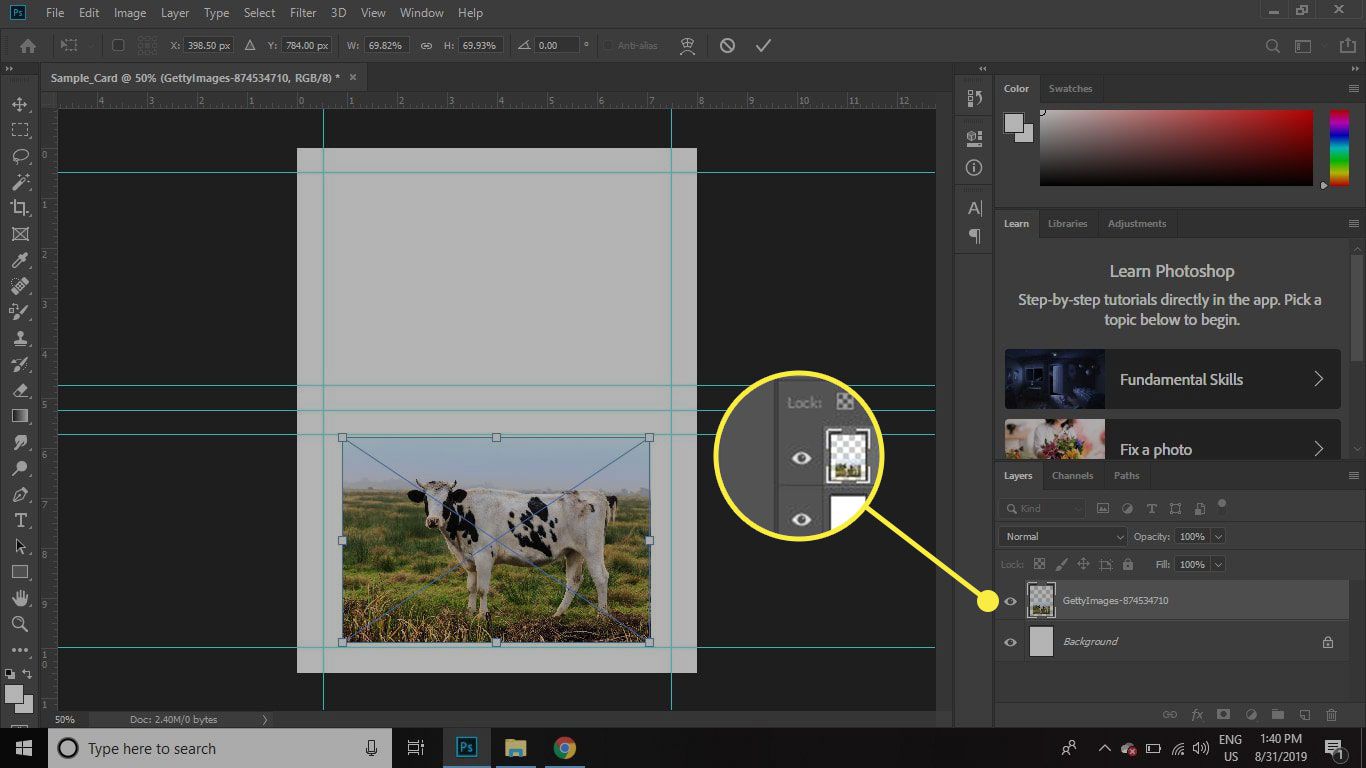This screenshot has height=768, width=1366.
Task: Toggle relative positioning triangle for reference point
Action: coord(250,46)
